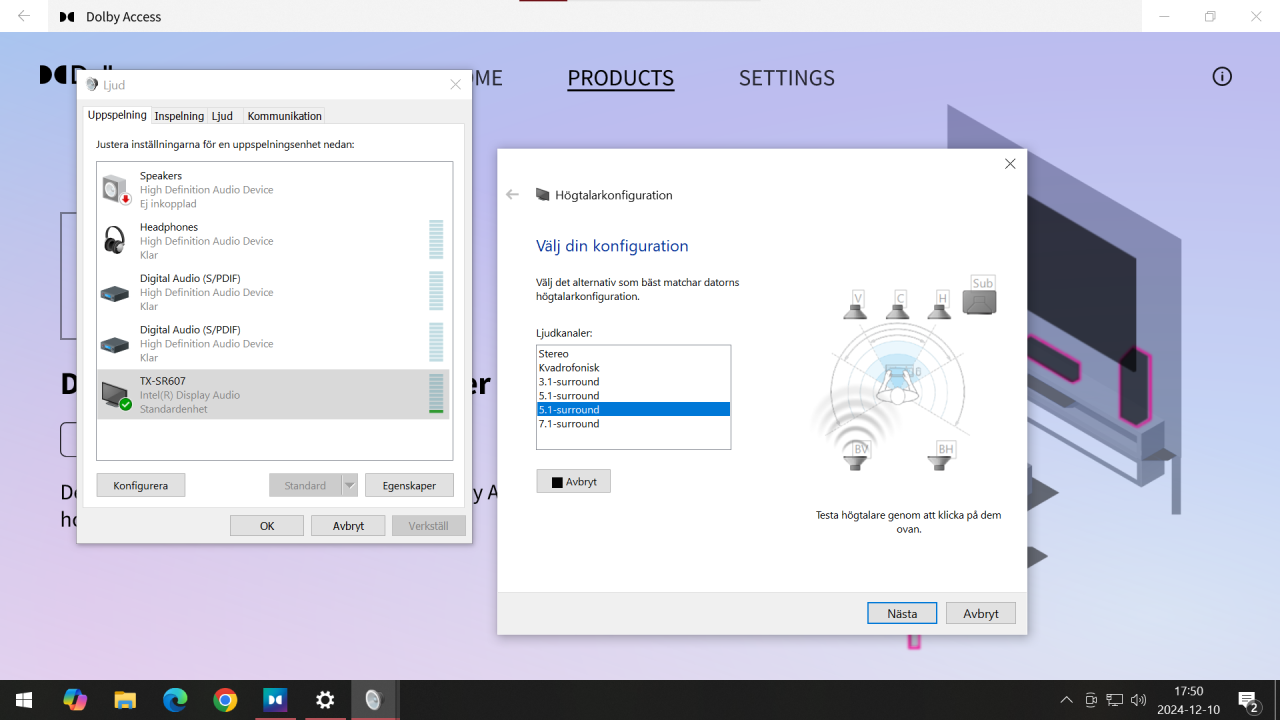This screenshot has width=1280, height=720.
Task: Click Avbryt in the Ljud dialog
Action: tap(348, 525)
